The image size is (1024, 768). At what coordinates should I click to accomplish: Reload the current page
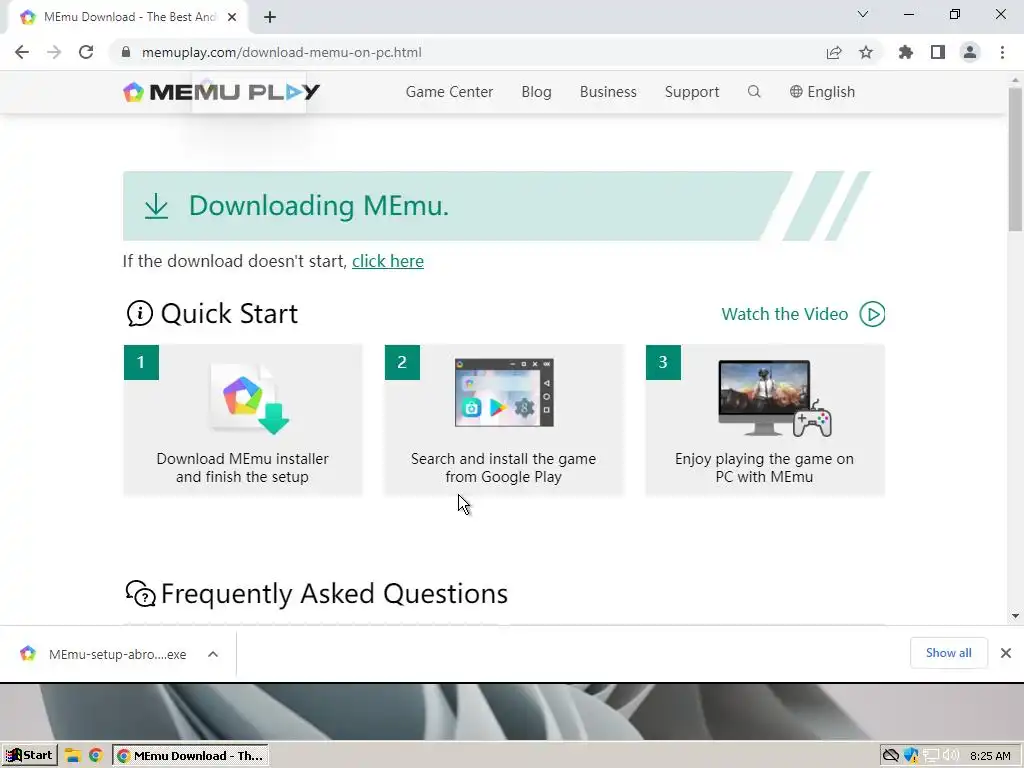(x=86, y=52)
